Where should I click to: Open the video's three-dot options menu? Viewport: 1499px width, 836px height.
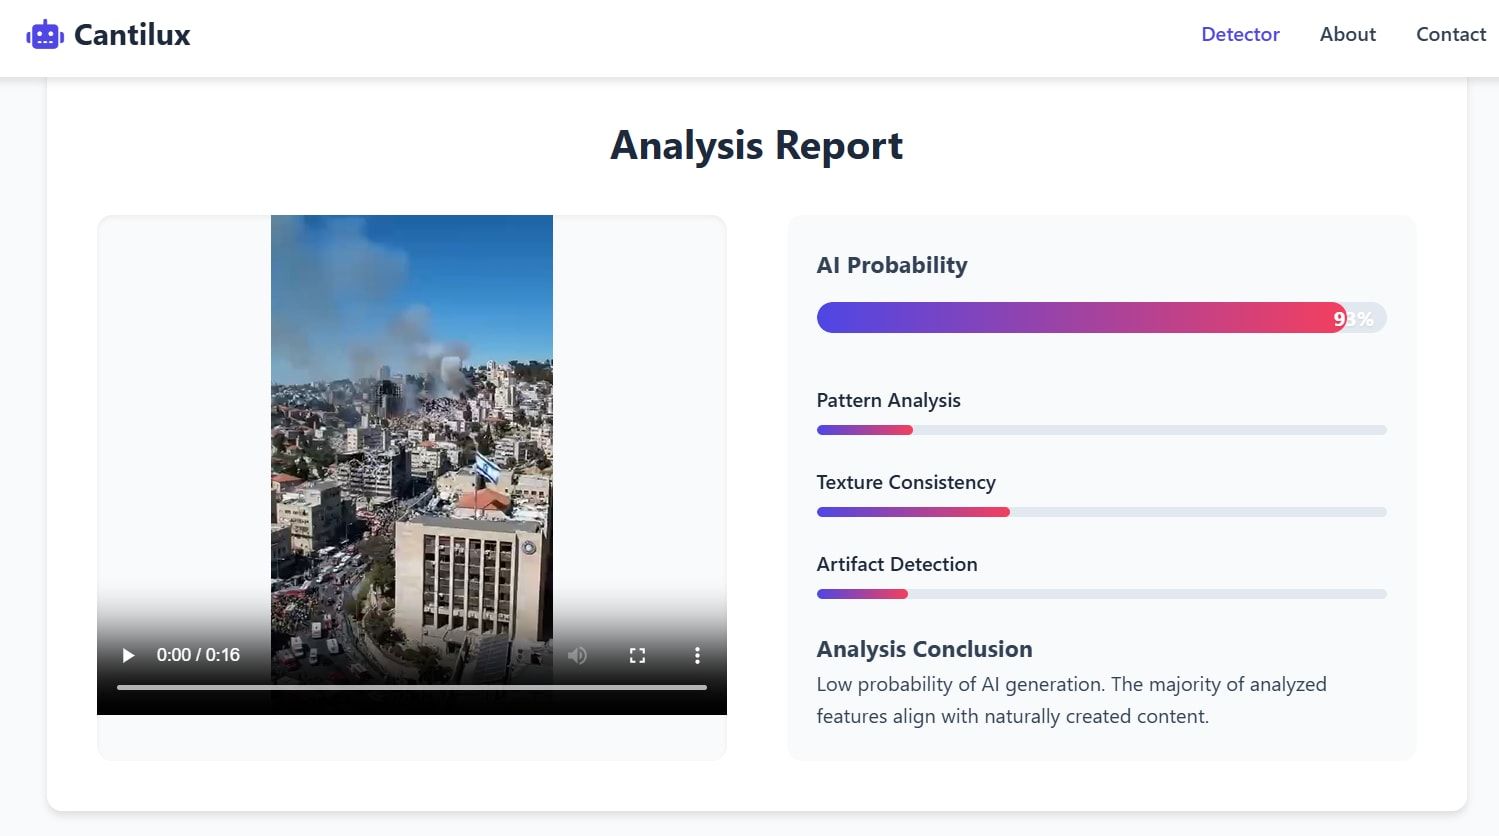[697, 655]
